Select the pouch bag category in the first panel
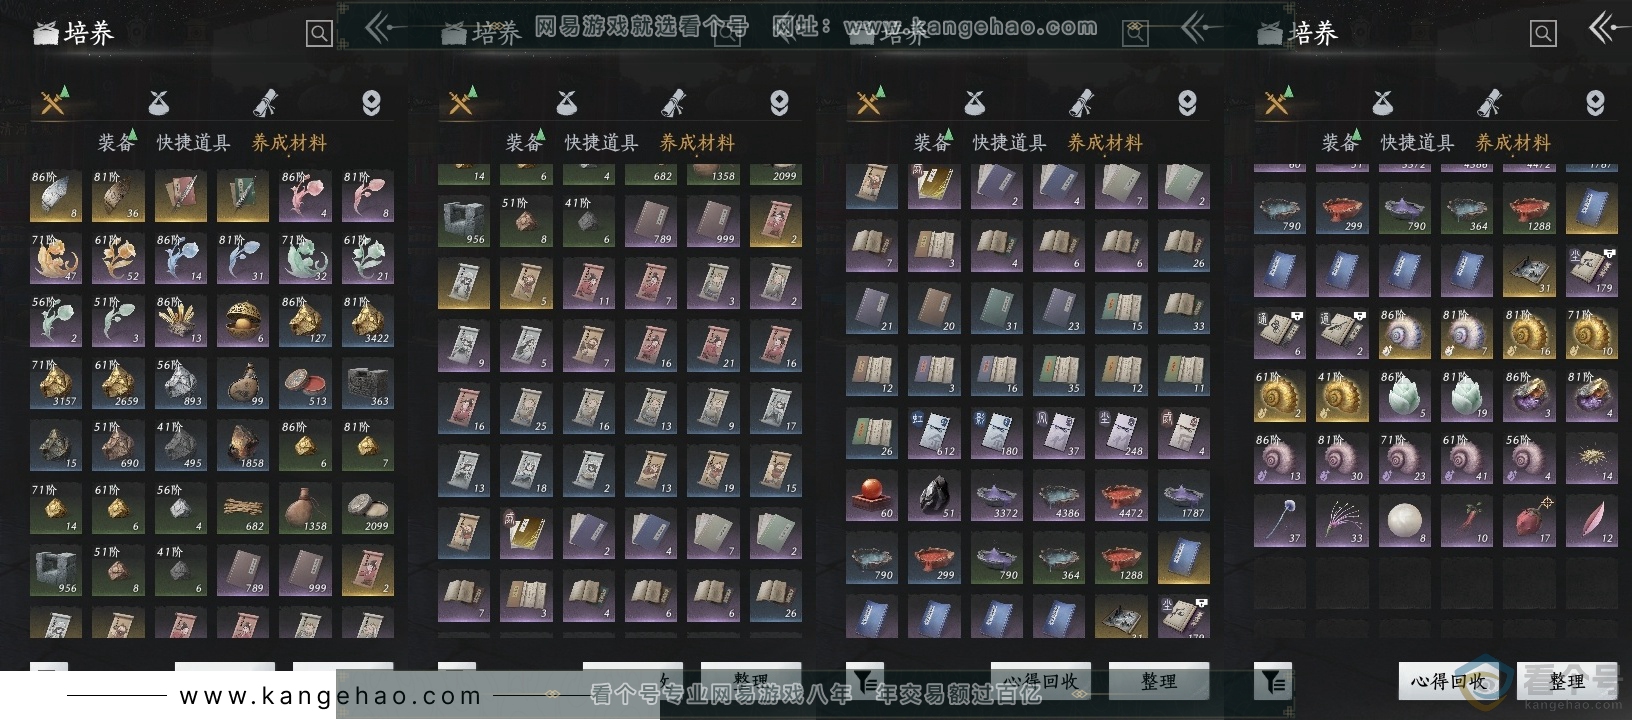 159,102
